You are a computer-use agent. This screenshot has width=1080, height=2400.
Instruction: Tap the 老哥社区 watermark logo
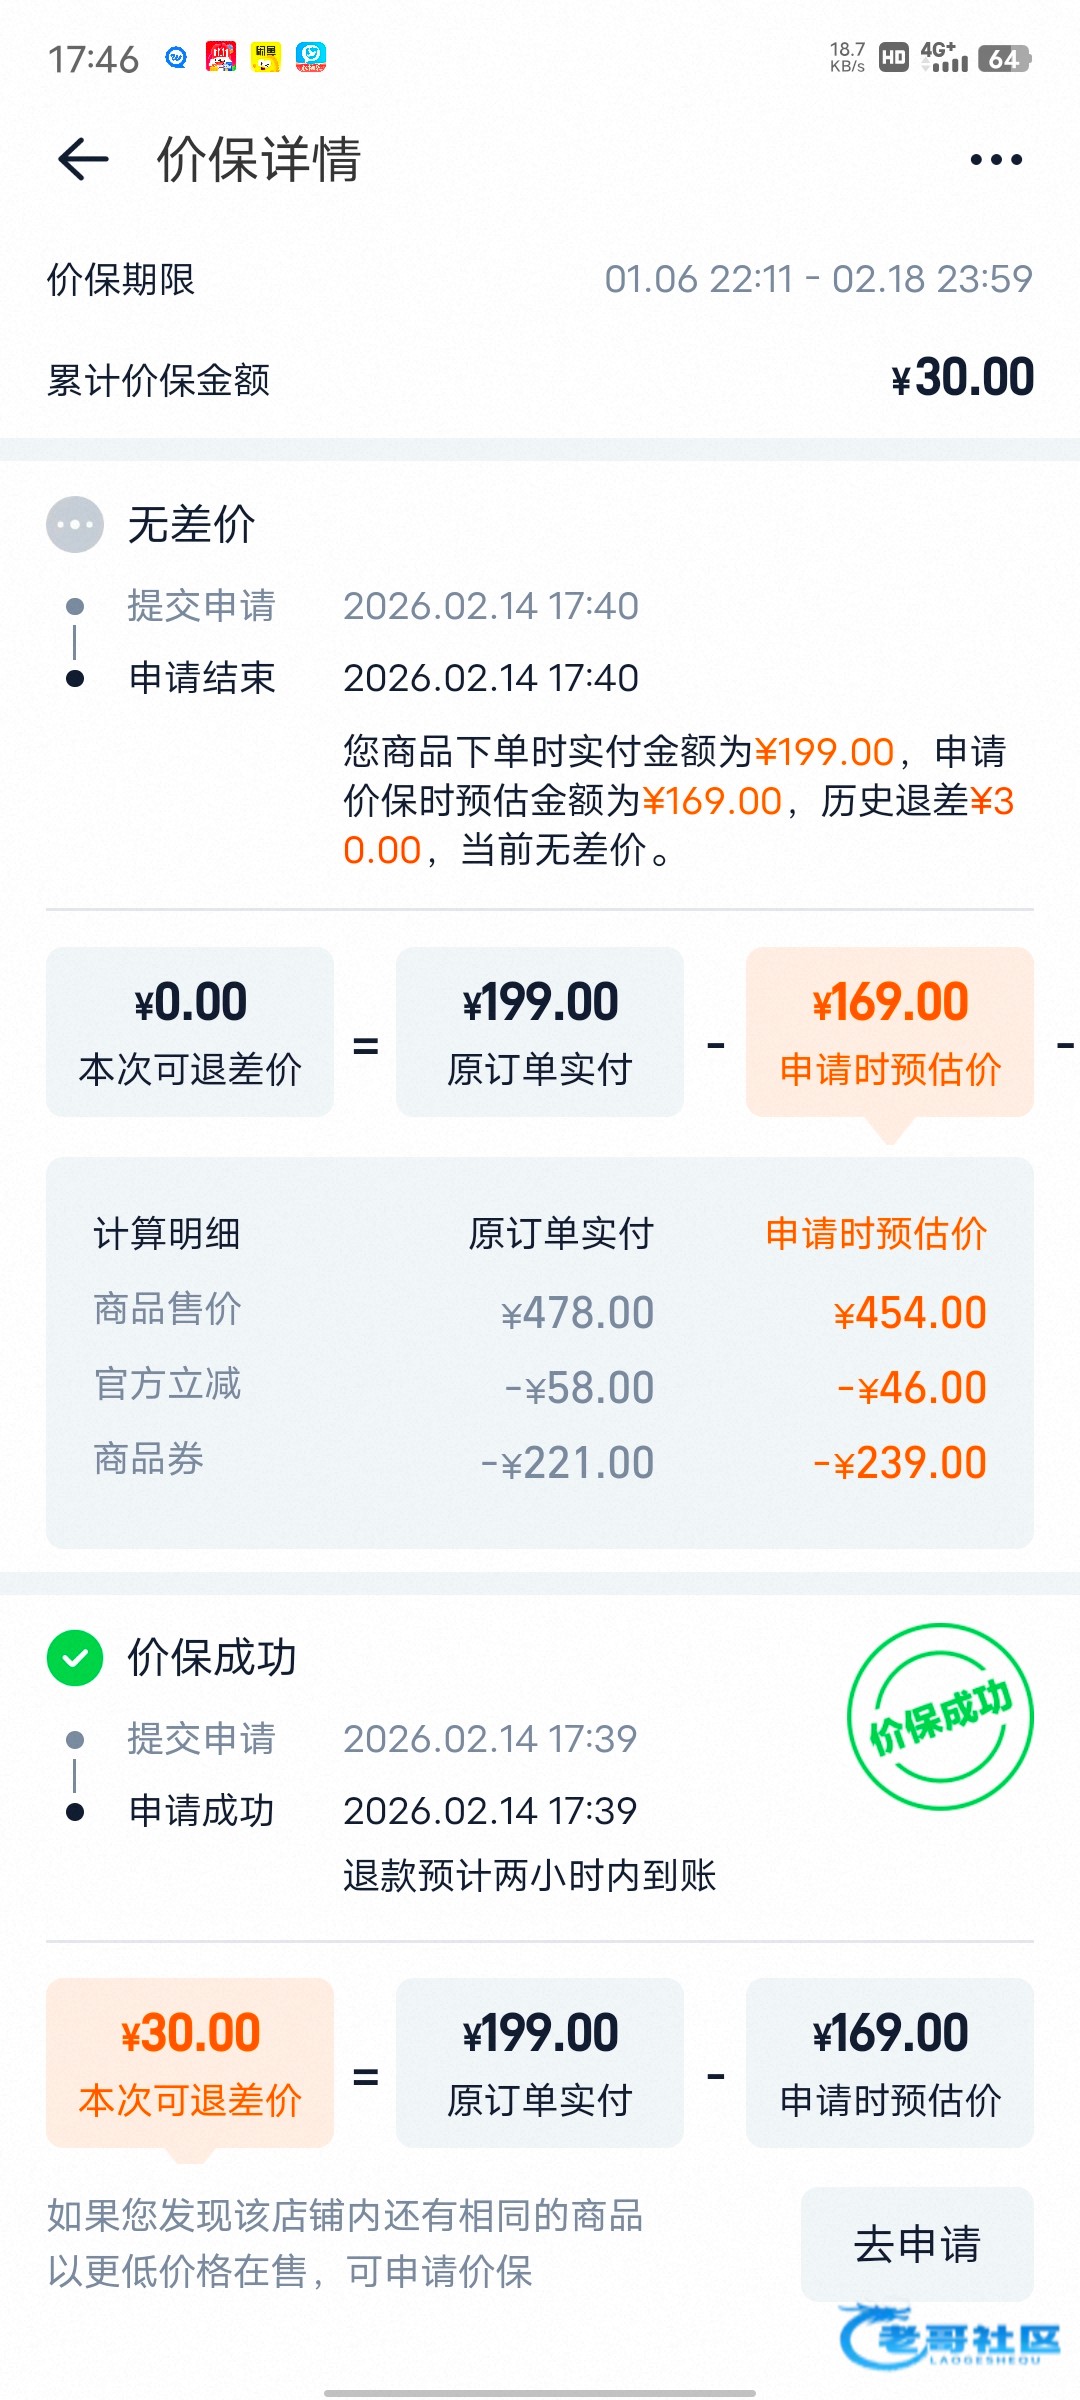950,2337
